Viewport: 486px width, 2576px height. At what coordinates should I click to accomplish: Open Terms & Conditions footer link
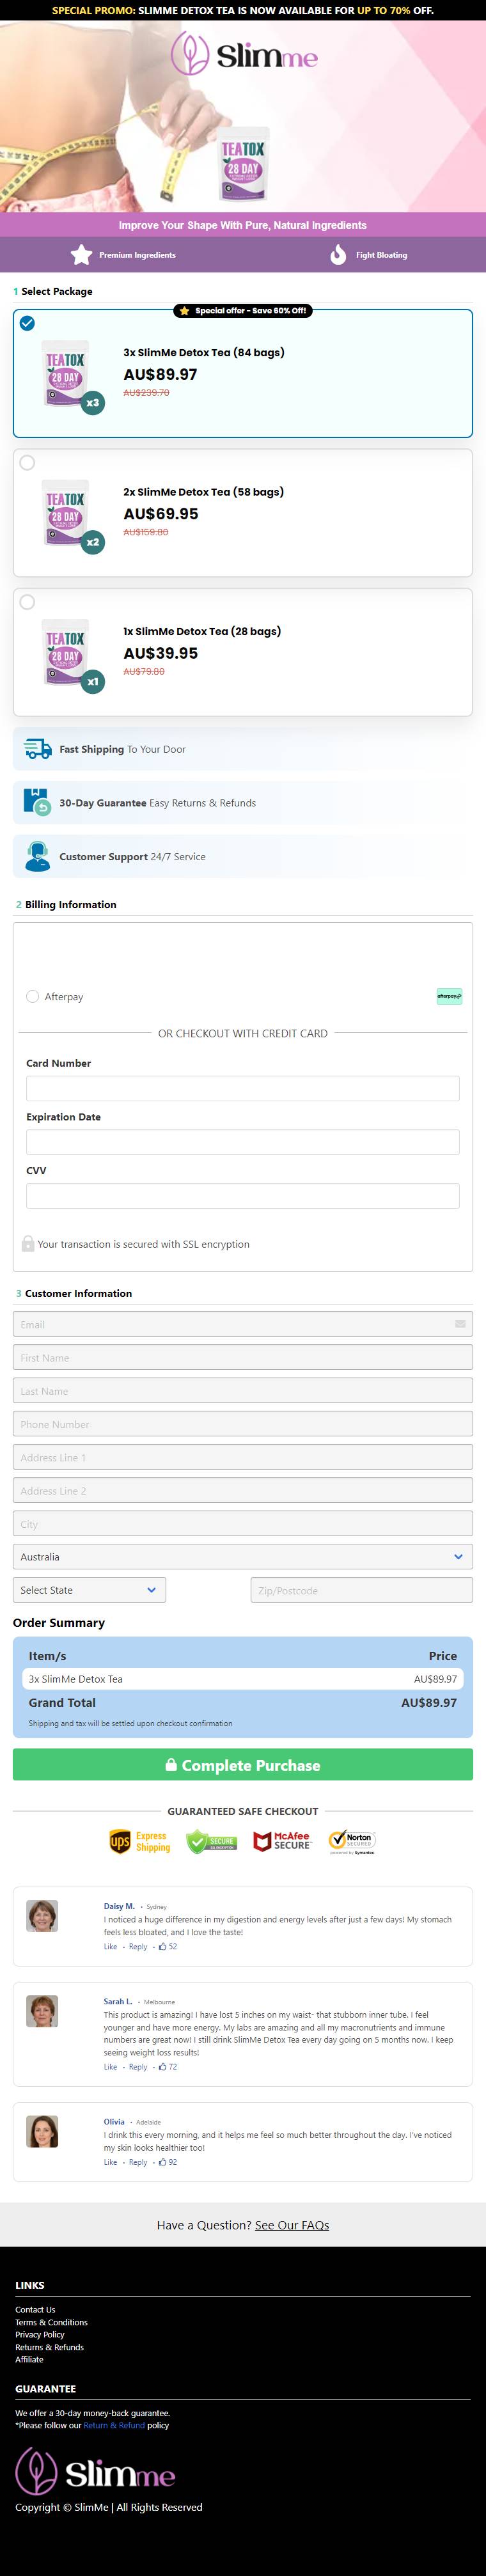(51, 2322)
